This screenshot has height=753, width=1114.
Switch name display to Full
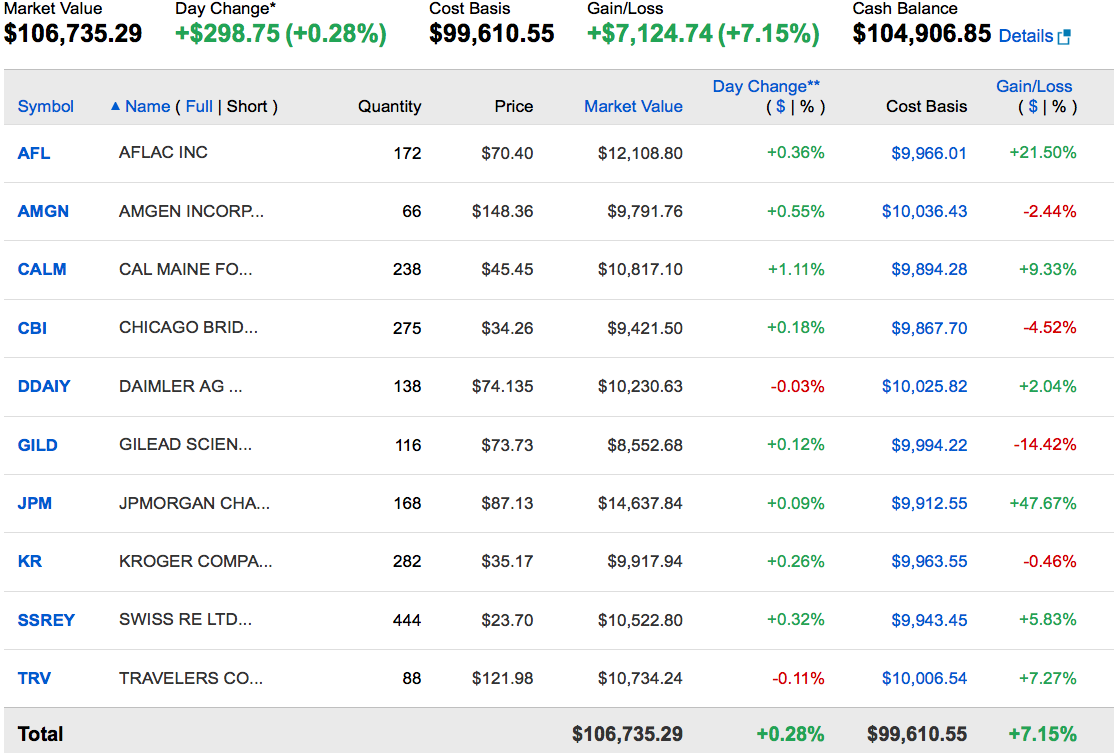(x=199, y=107)
